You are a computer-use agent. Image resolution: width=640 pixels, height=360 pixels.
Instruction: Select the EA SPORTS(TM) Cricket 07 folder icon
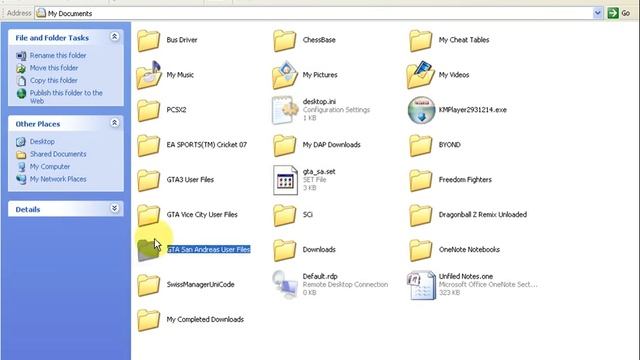pyautogui.click(x=149, y=145)
